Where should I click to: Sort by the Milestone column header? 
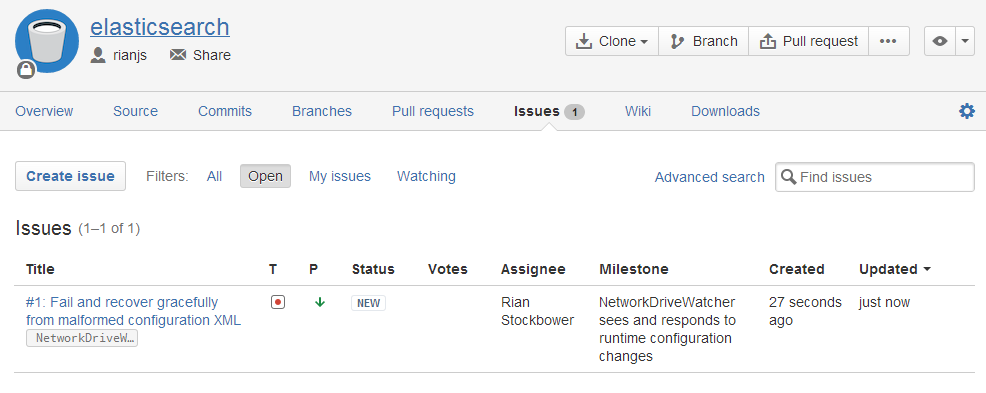(x=634, y=269)
